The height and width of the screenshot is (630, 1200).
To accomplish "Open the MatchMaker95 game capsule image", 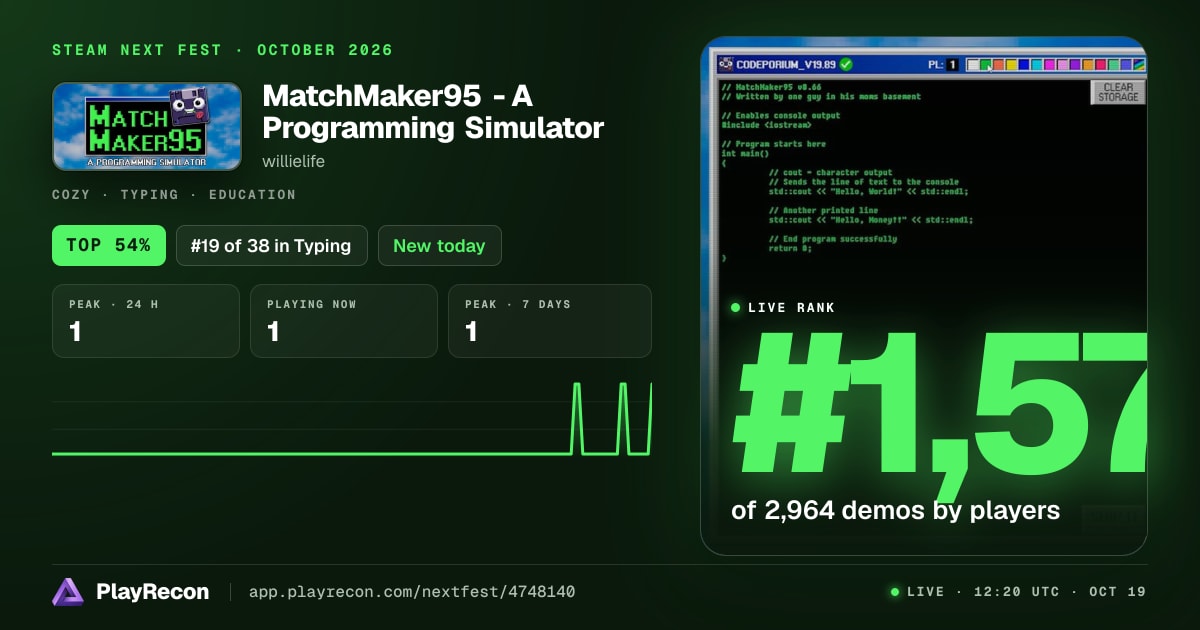I will click(x=147, y=126).
